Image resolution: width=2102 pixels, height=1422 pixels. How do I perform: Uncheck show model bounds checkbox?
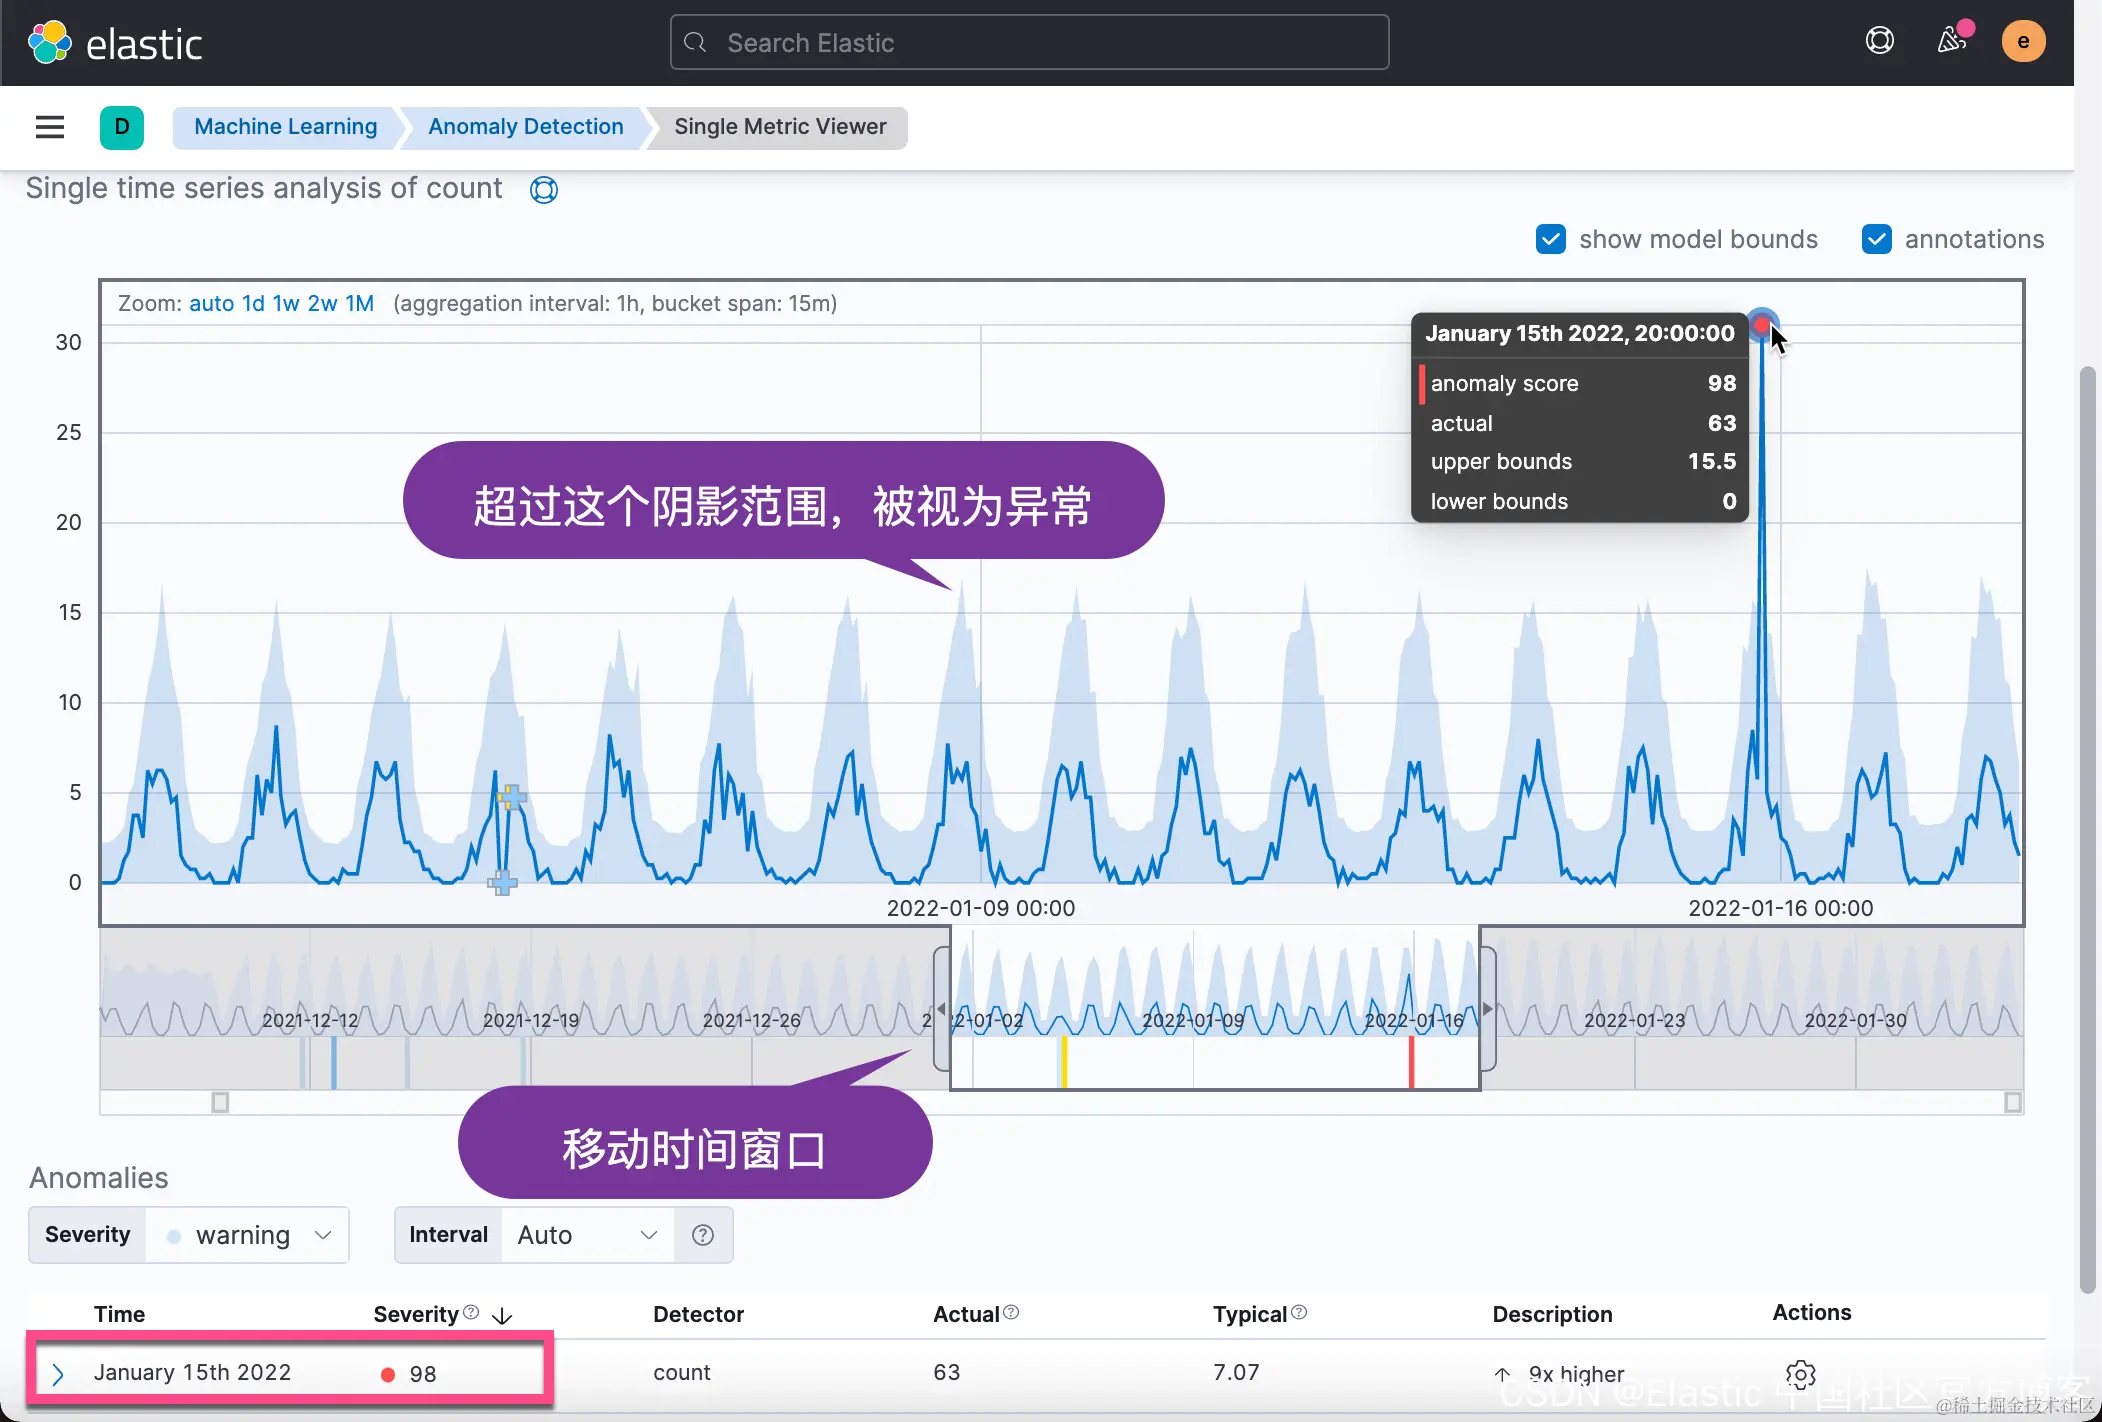click(x=1550, y=239)
